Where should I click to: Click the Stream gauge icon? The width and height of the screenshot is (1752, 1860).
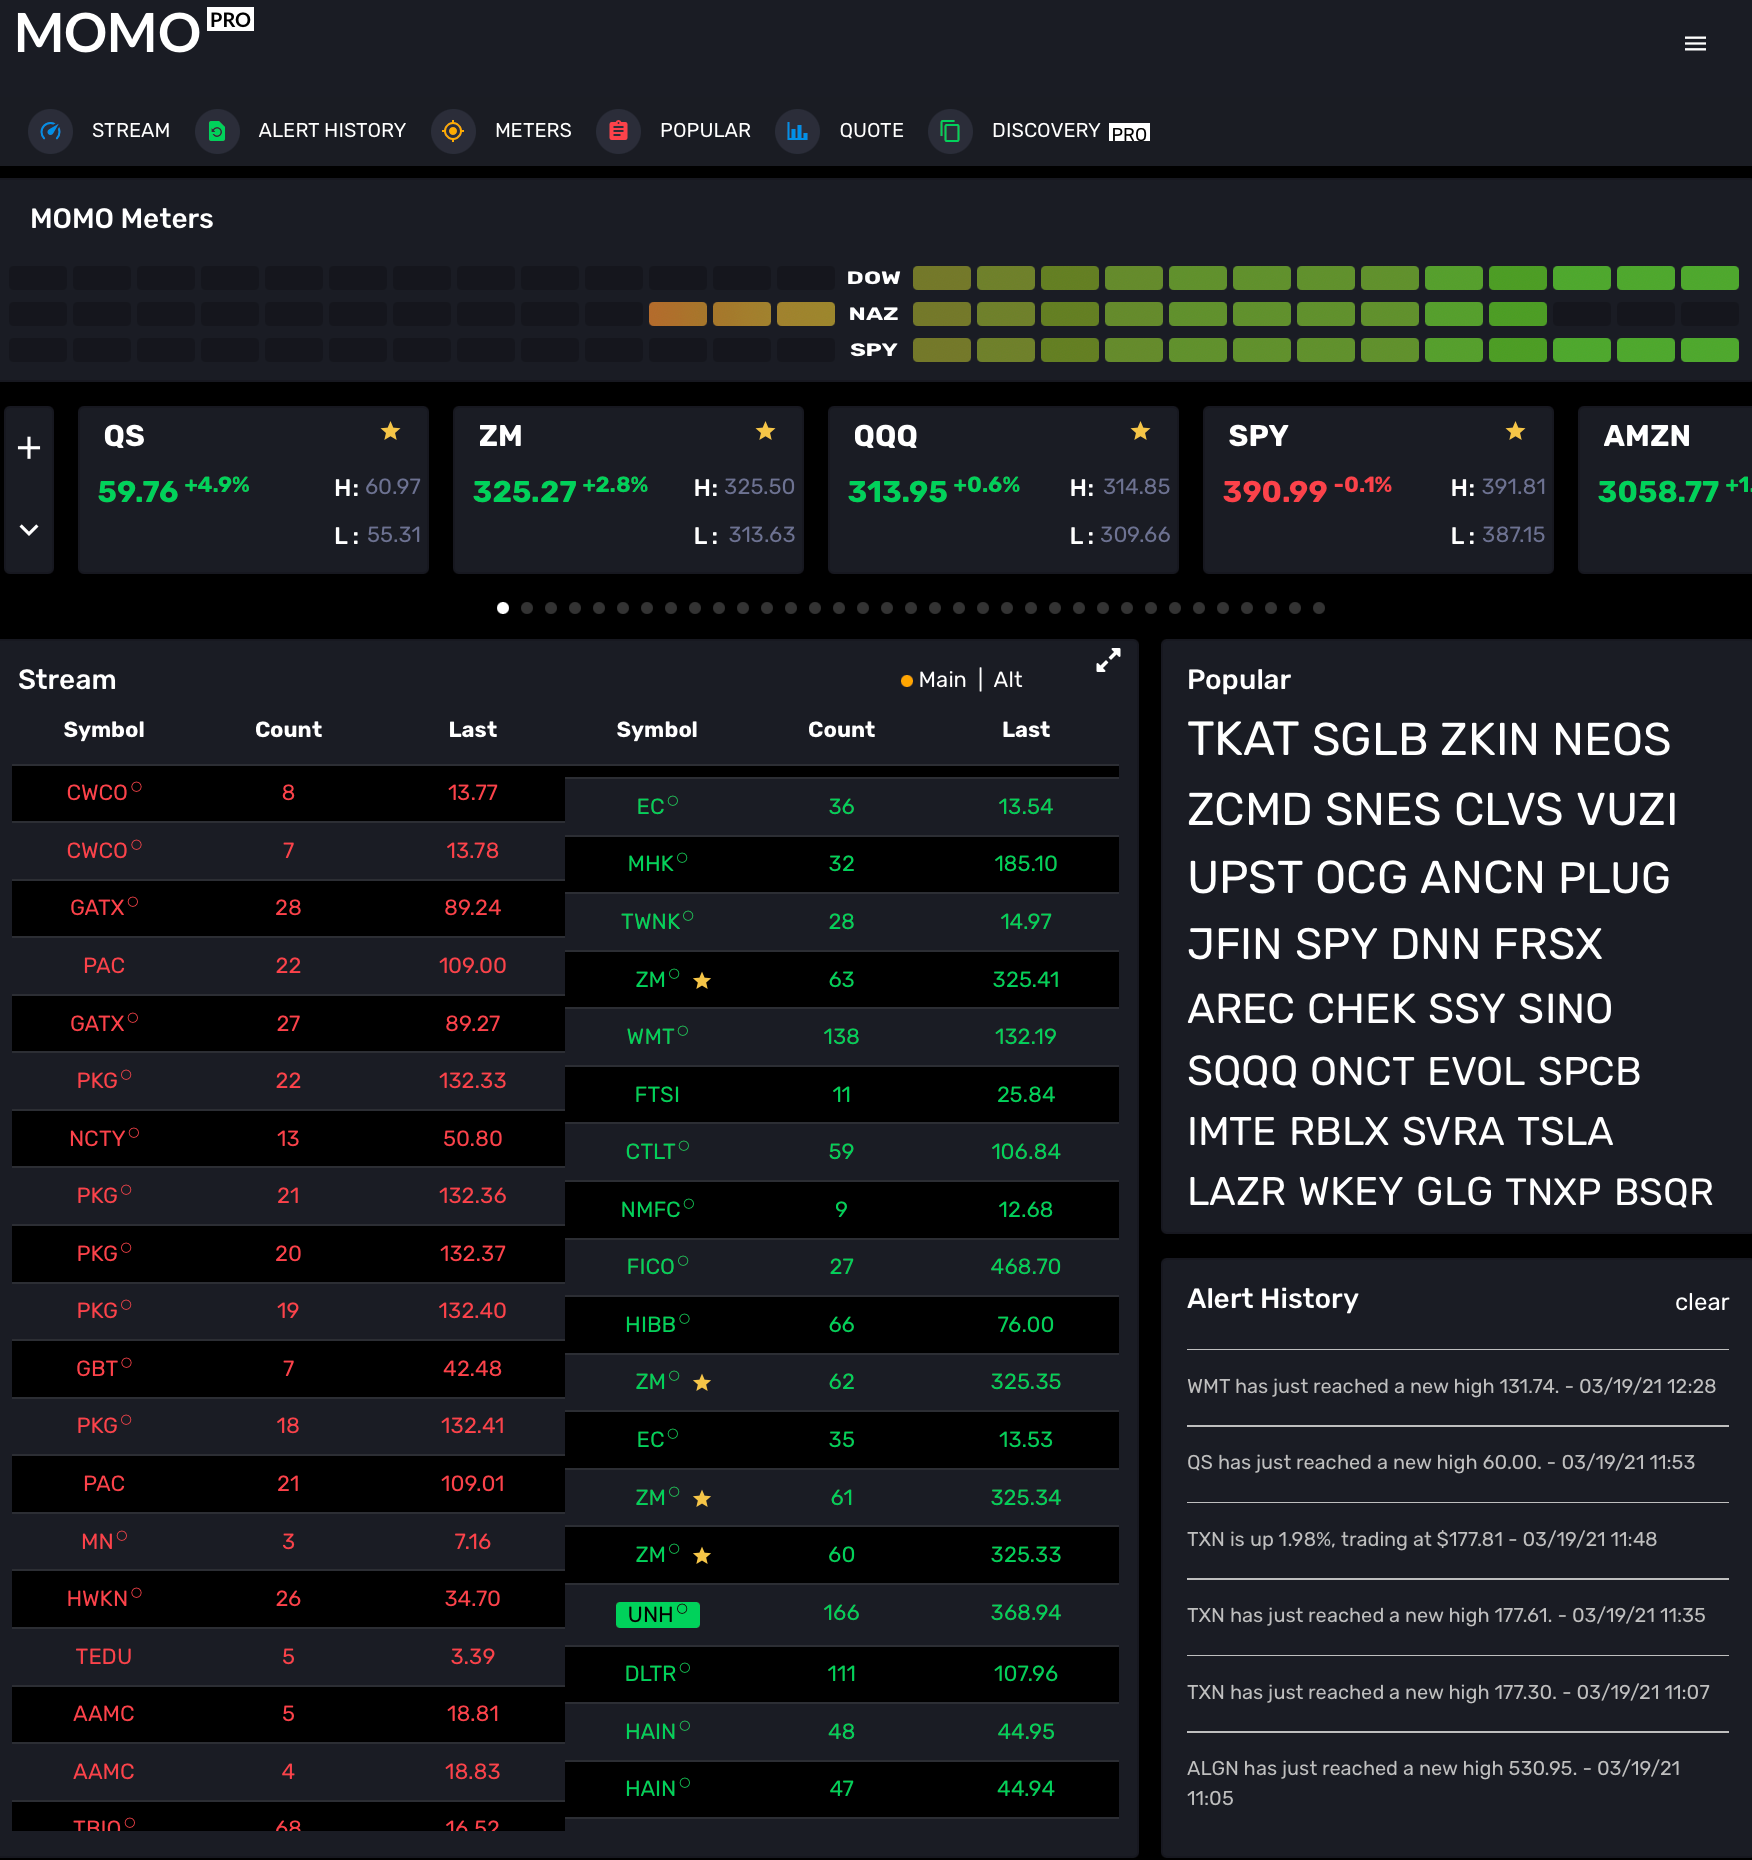click(x=51, y=131)
